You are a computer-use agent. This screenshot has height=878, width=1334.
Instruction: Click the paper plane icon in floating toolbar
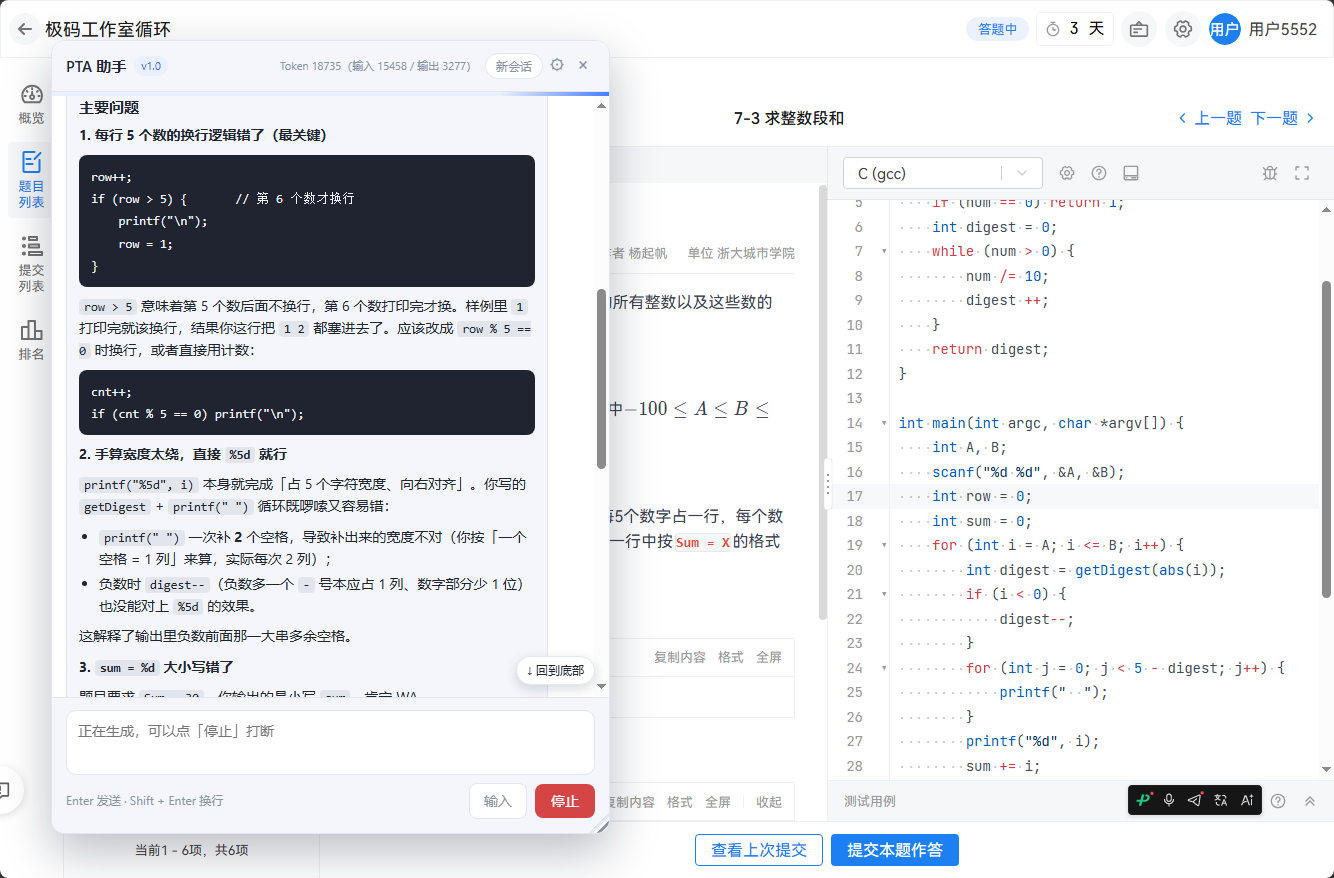point(1195,800)
